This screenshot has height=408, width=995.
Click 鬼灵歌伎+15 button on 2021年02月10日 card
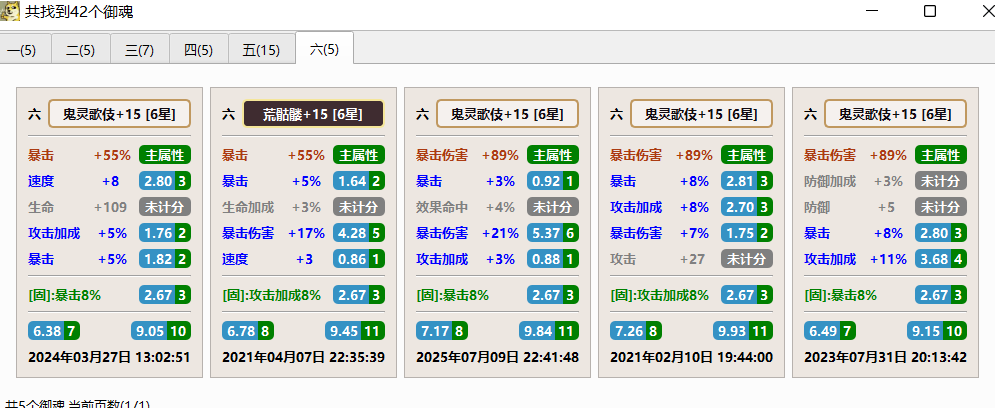(701, 114)
